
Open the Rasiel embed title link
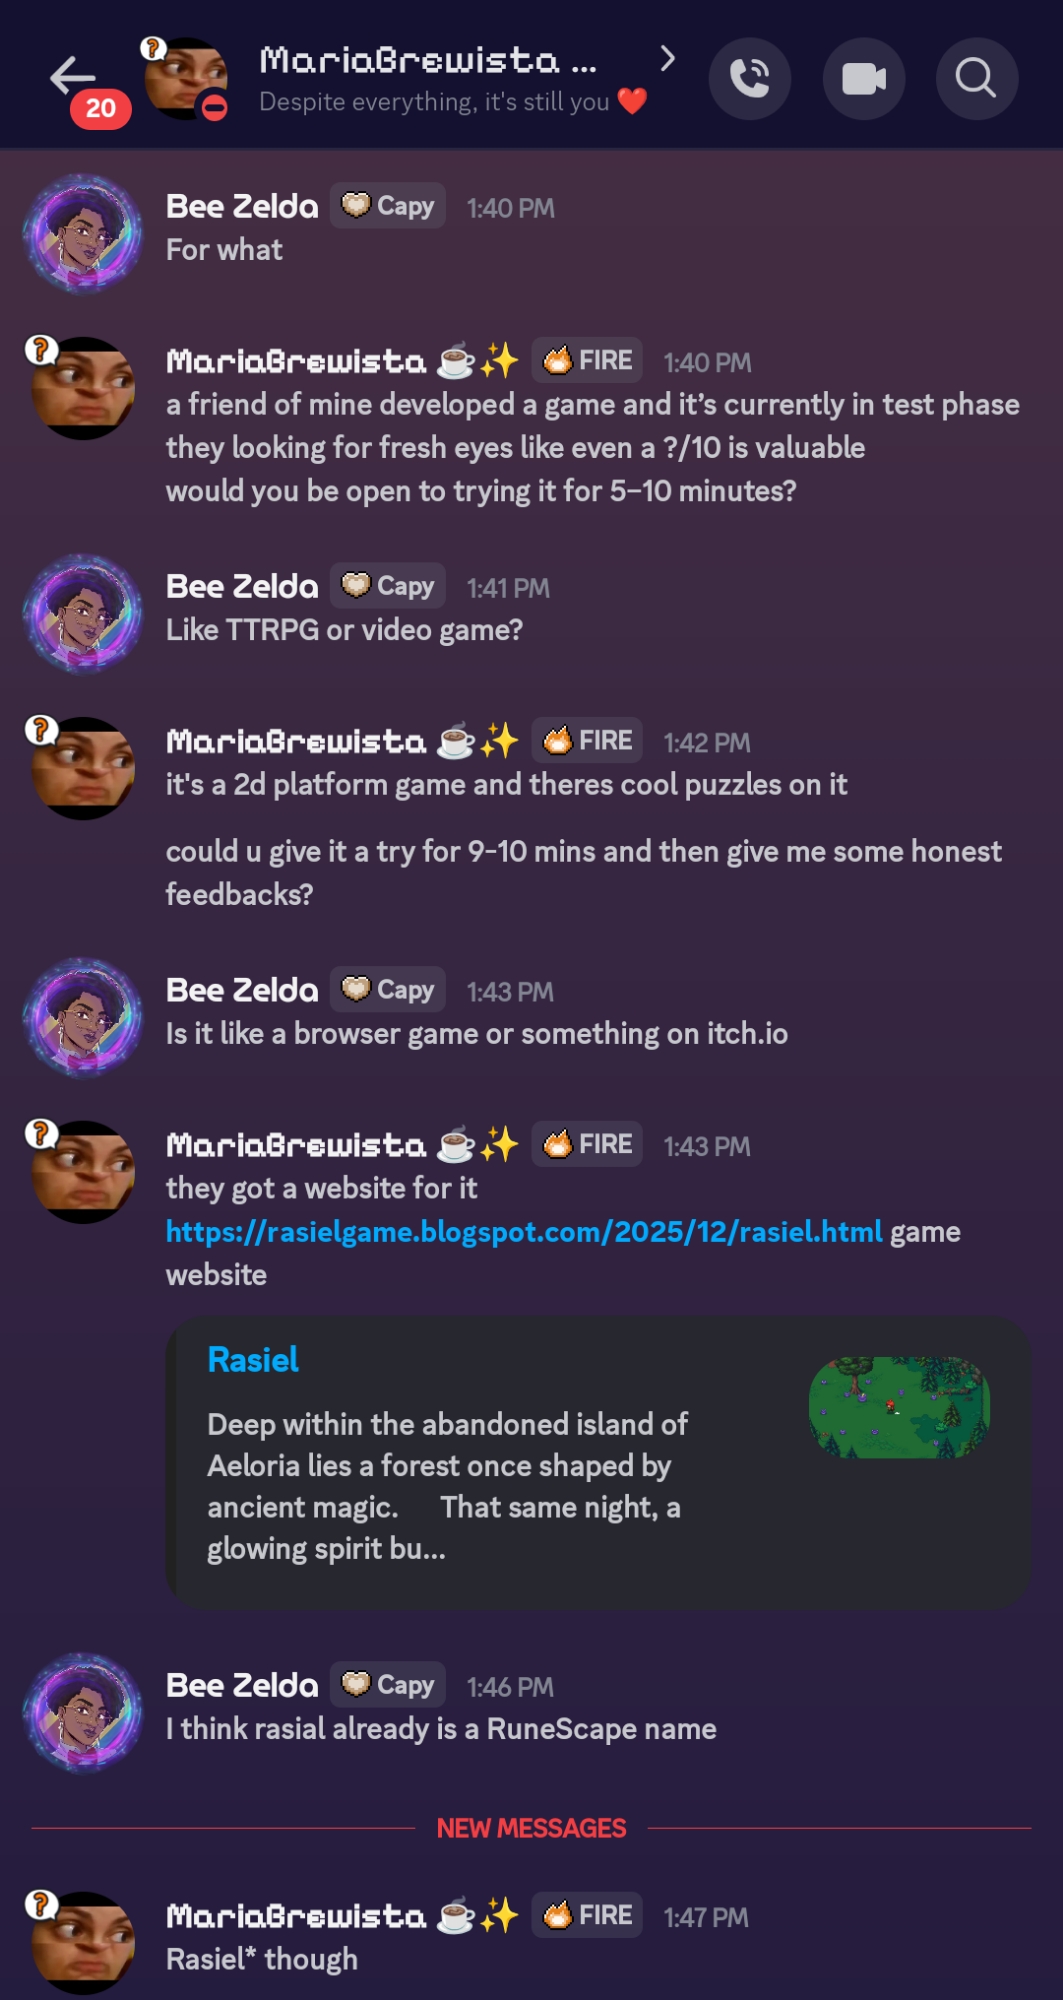click(253, 1359)
